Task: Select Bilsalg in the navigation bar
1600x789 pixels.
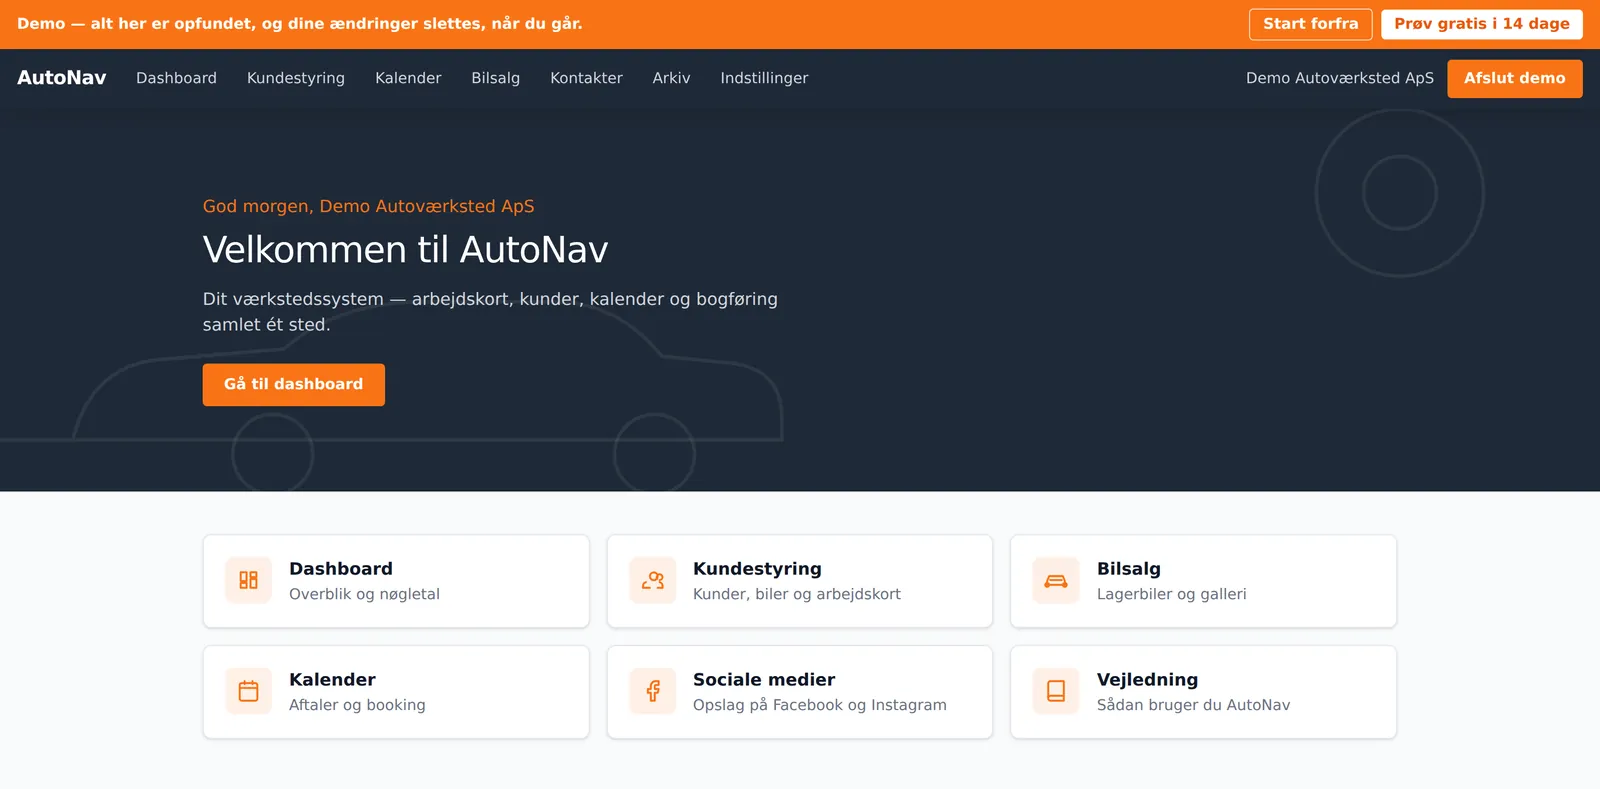Action: point(496,78)
